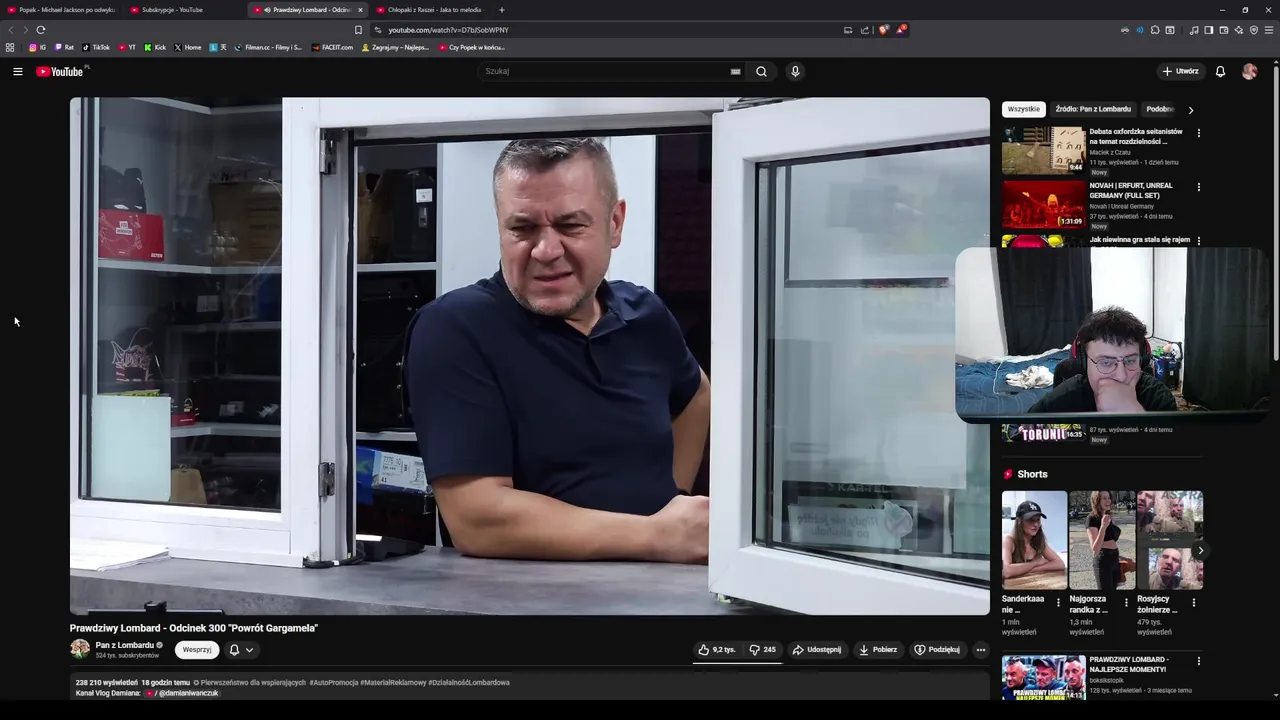Viewport: 1280px width, 720px height.
Task: Select the Wszystkie filter chip
Action: pyautogui.click(x=1024, y=109)
